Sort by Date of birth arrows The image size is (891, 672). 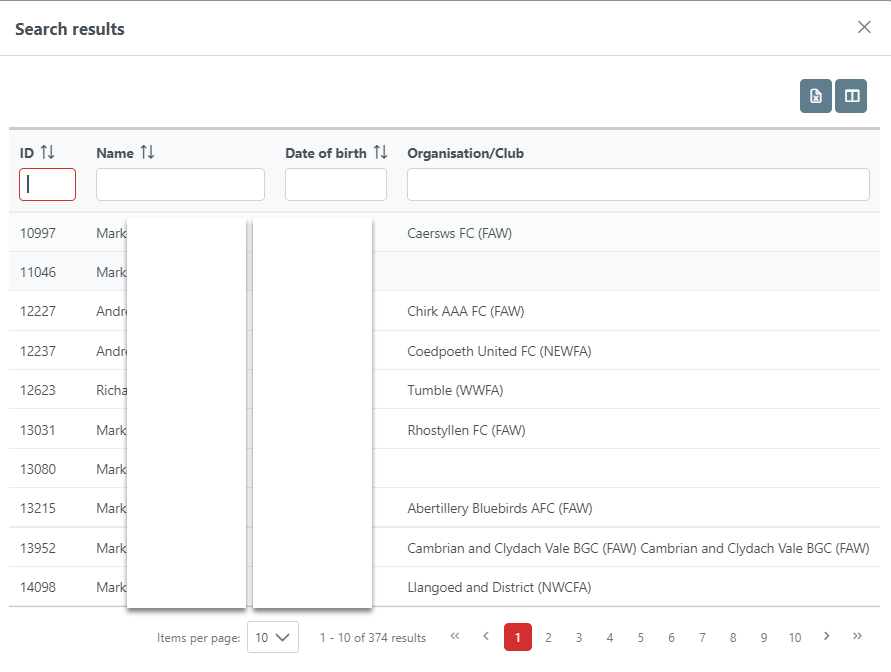[380, 153]
